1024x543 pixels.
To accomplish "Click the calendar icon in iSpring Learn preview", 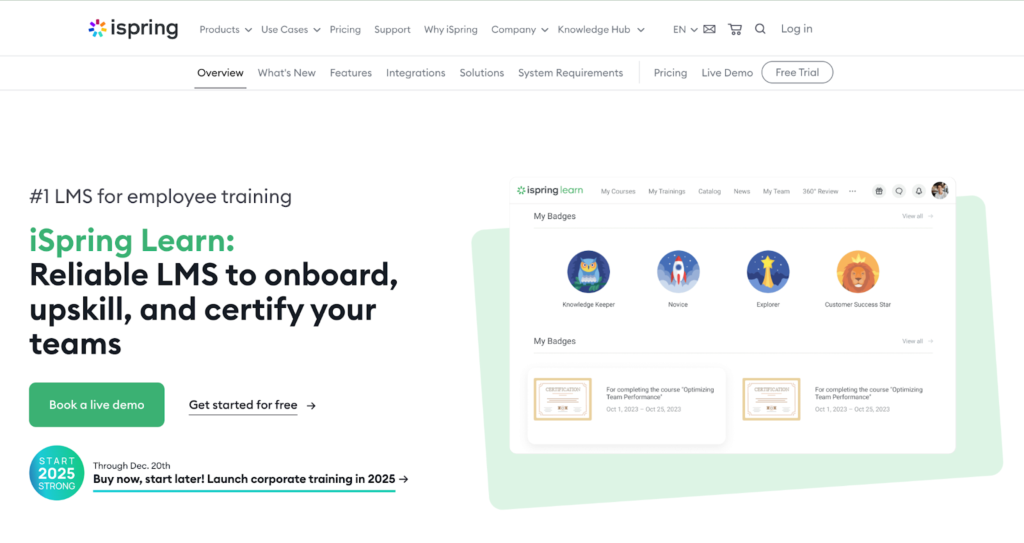I will [879, 191].
